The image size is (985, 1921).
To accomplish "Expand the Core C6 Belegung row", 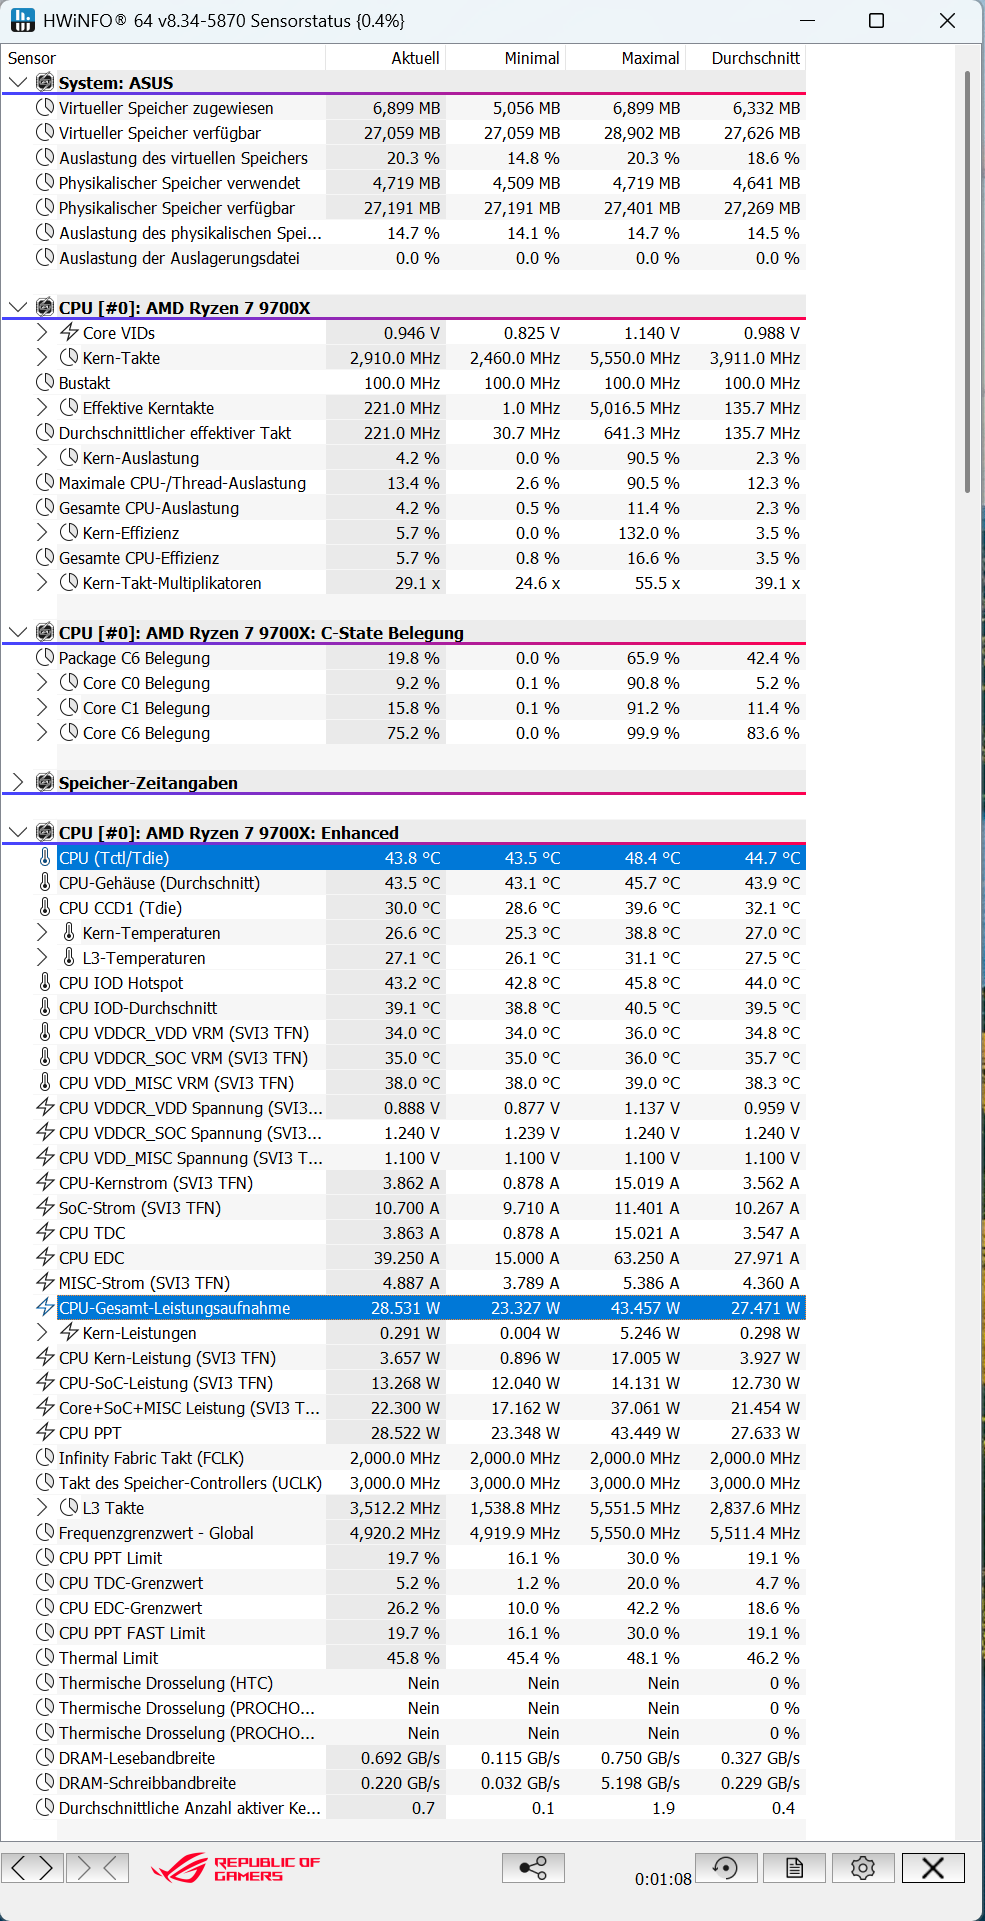I will pos(42,732).
